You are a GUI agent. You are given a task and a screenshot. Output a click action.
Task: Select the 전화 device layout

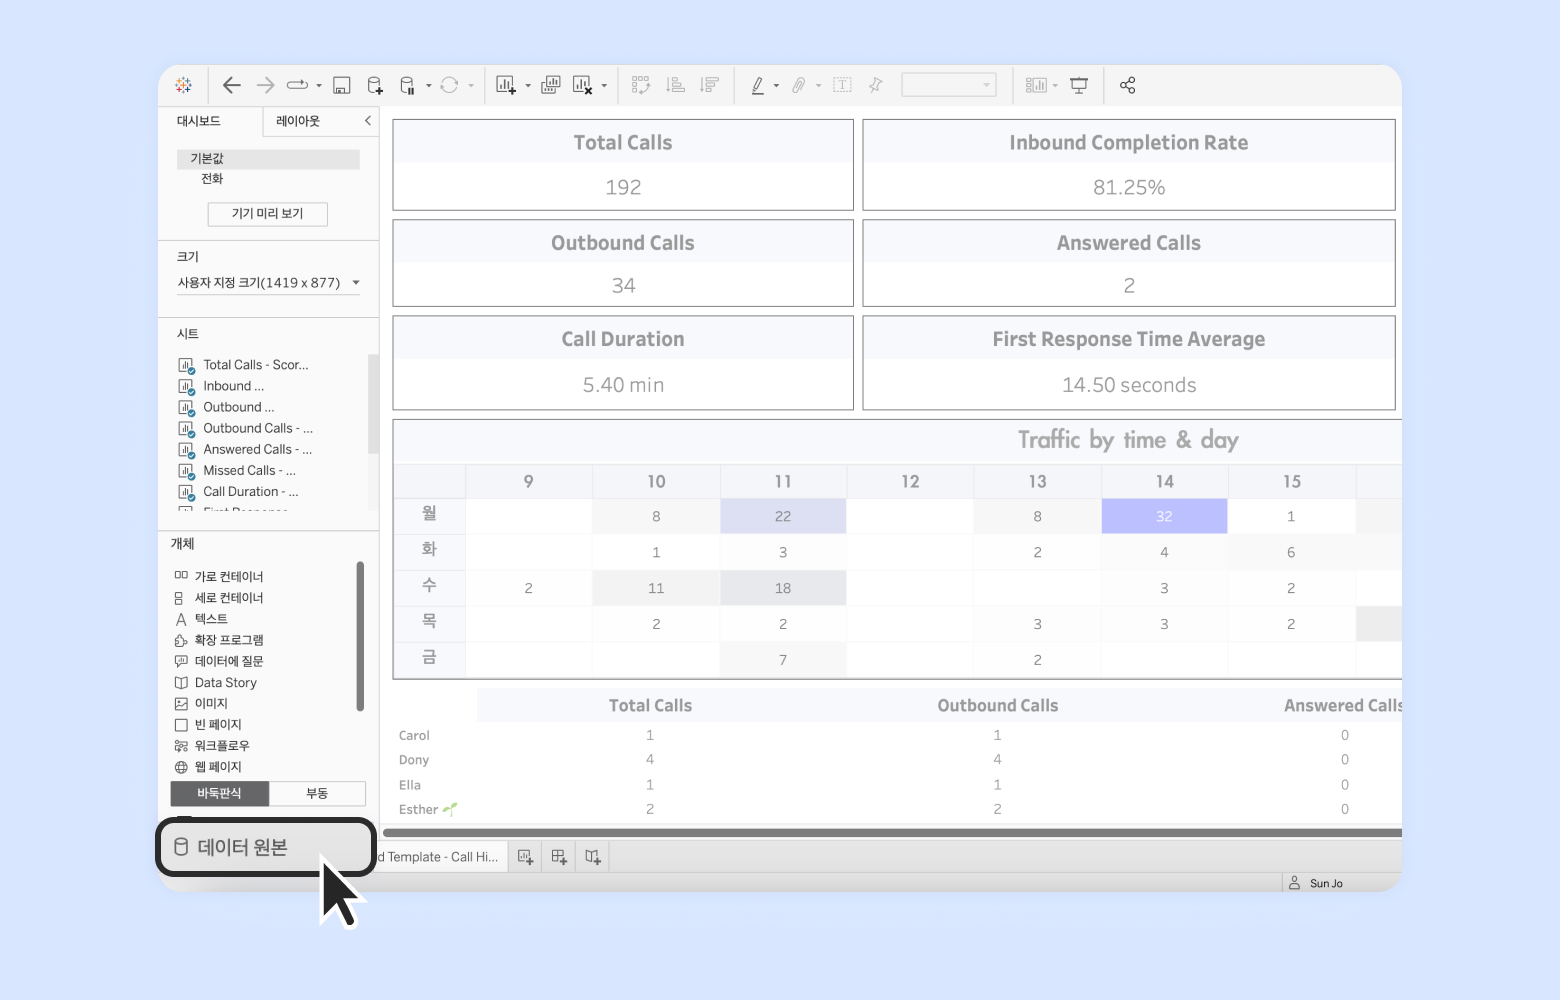[212, 179]
